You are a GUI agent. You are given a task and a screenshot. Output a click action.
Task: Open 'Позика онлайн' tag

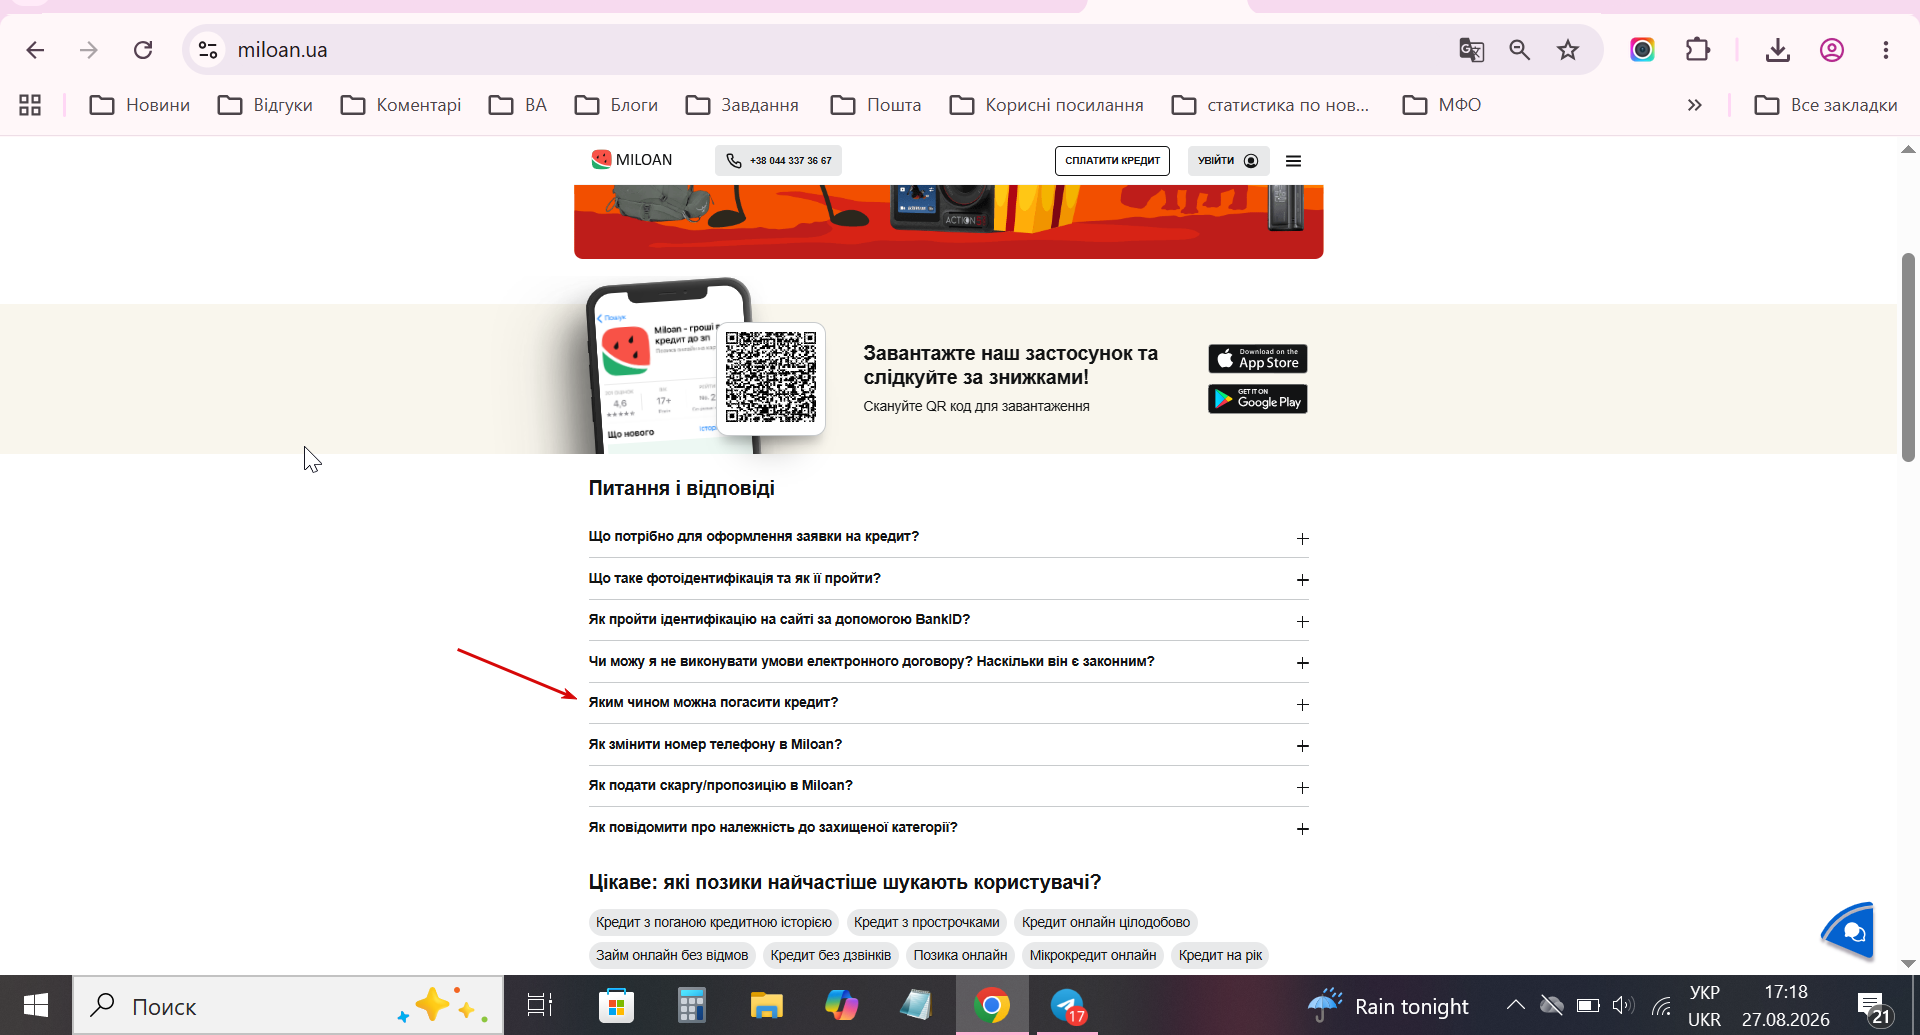[x=960, y=955]
